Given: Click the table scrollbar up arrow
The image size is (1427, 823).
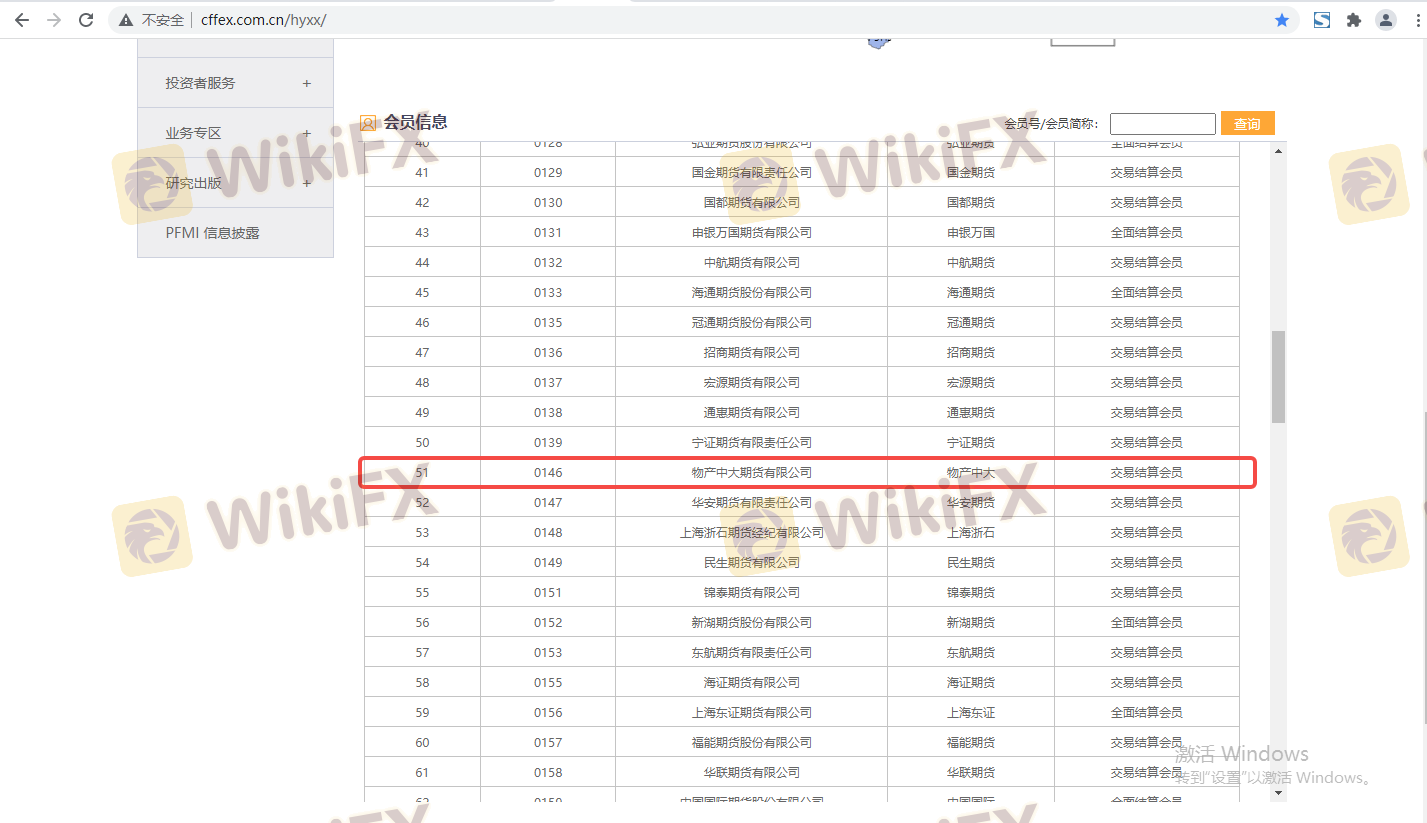Looking at the screenshot, I should pyautogui.click(x=1278, y=151).
